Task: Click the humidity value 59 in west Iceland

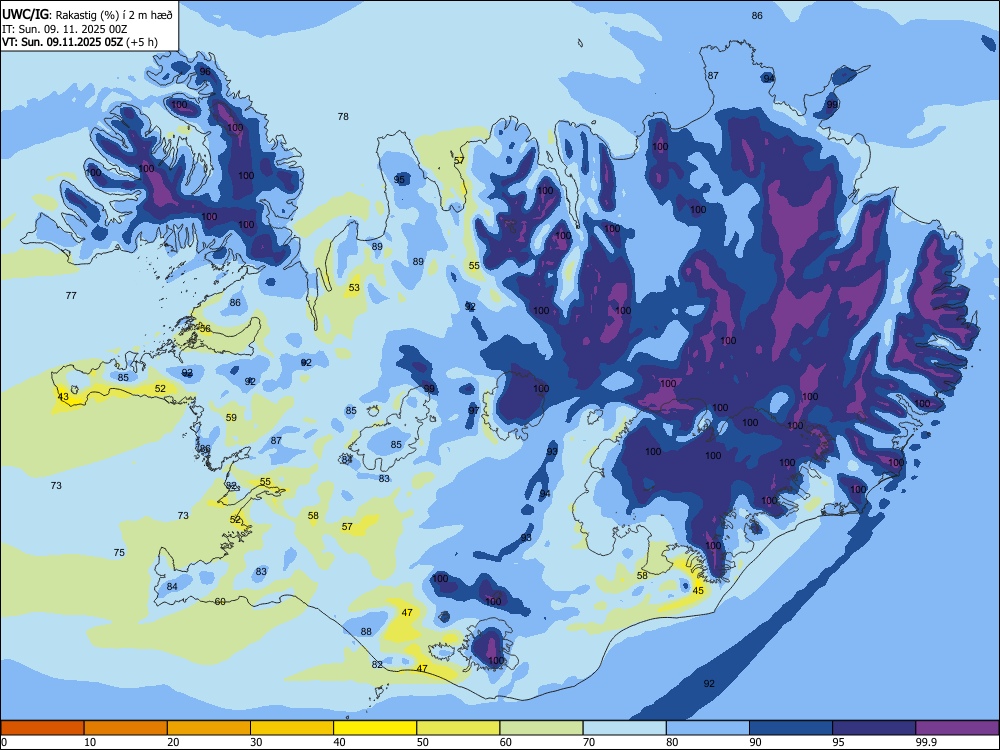Action: pyautogui.click(x=231, y=418)
